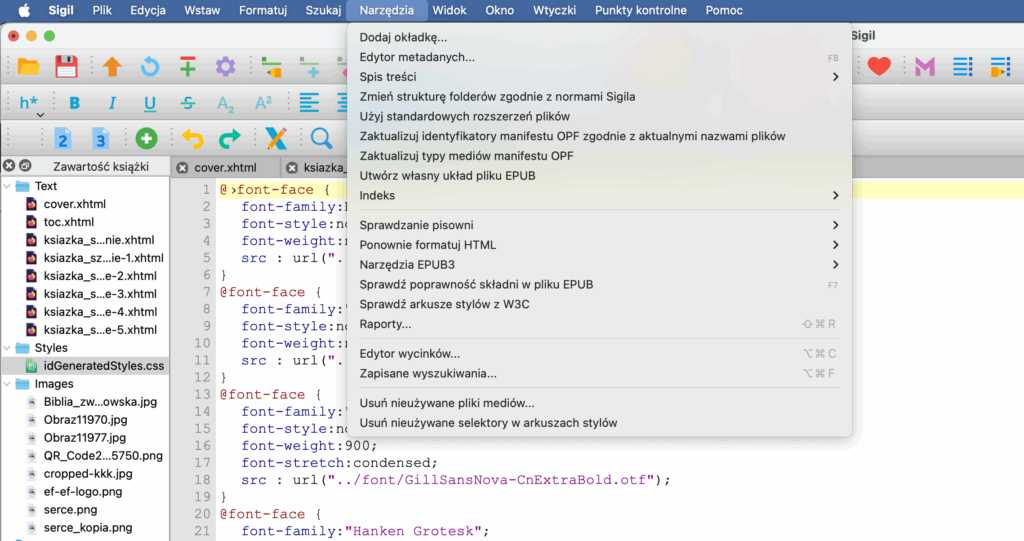1024x541 pixels.
Task: Click the red floppy disk Save icon
Action: coord(66,67)
